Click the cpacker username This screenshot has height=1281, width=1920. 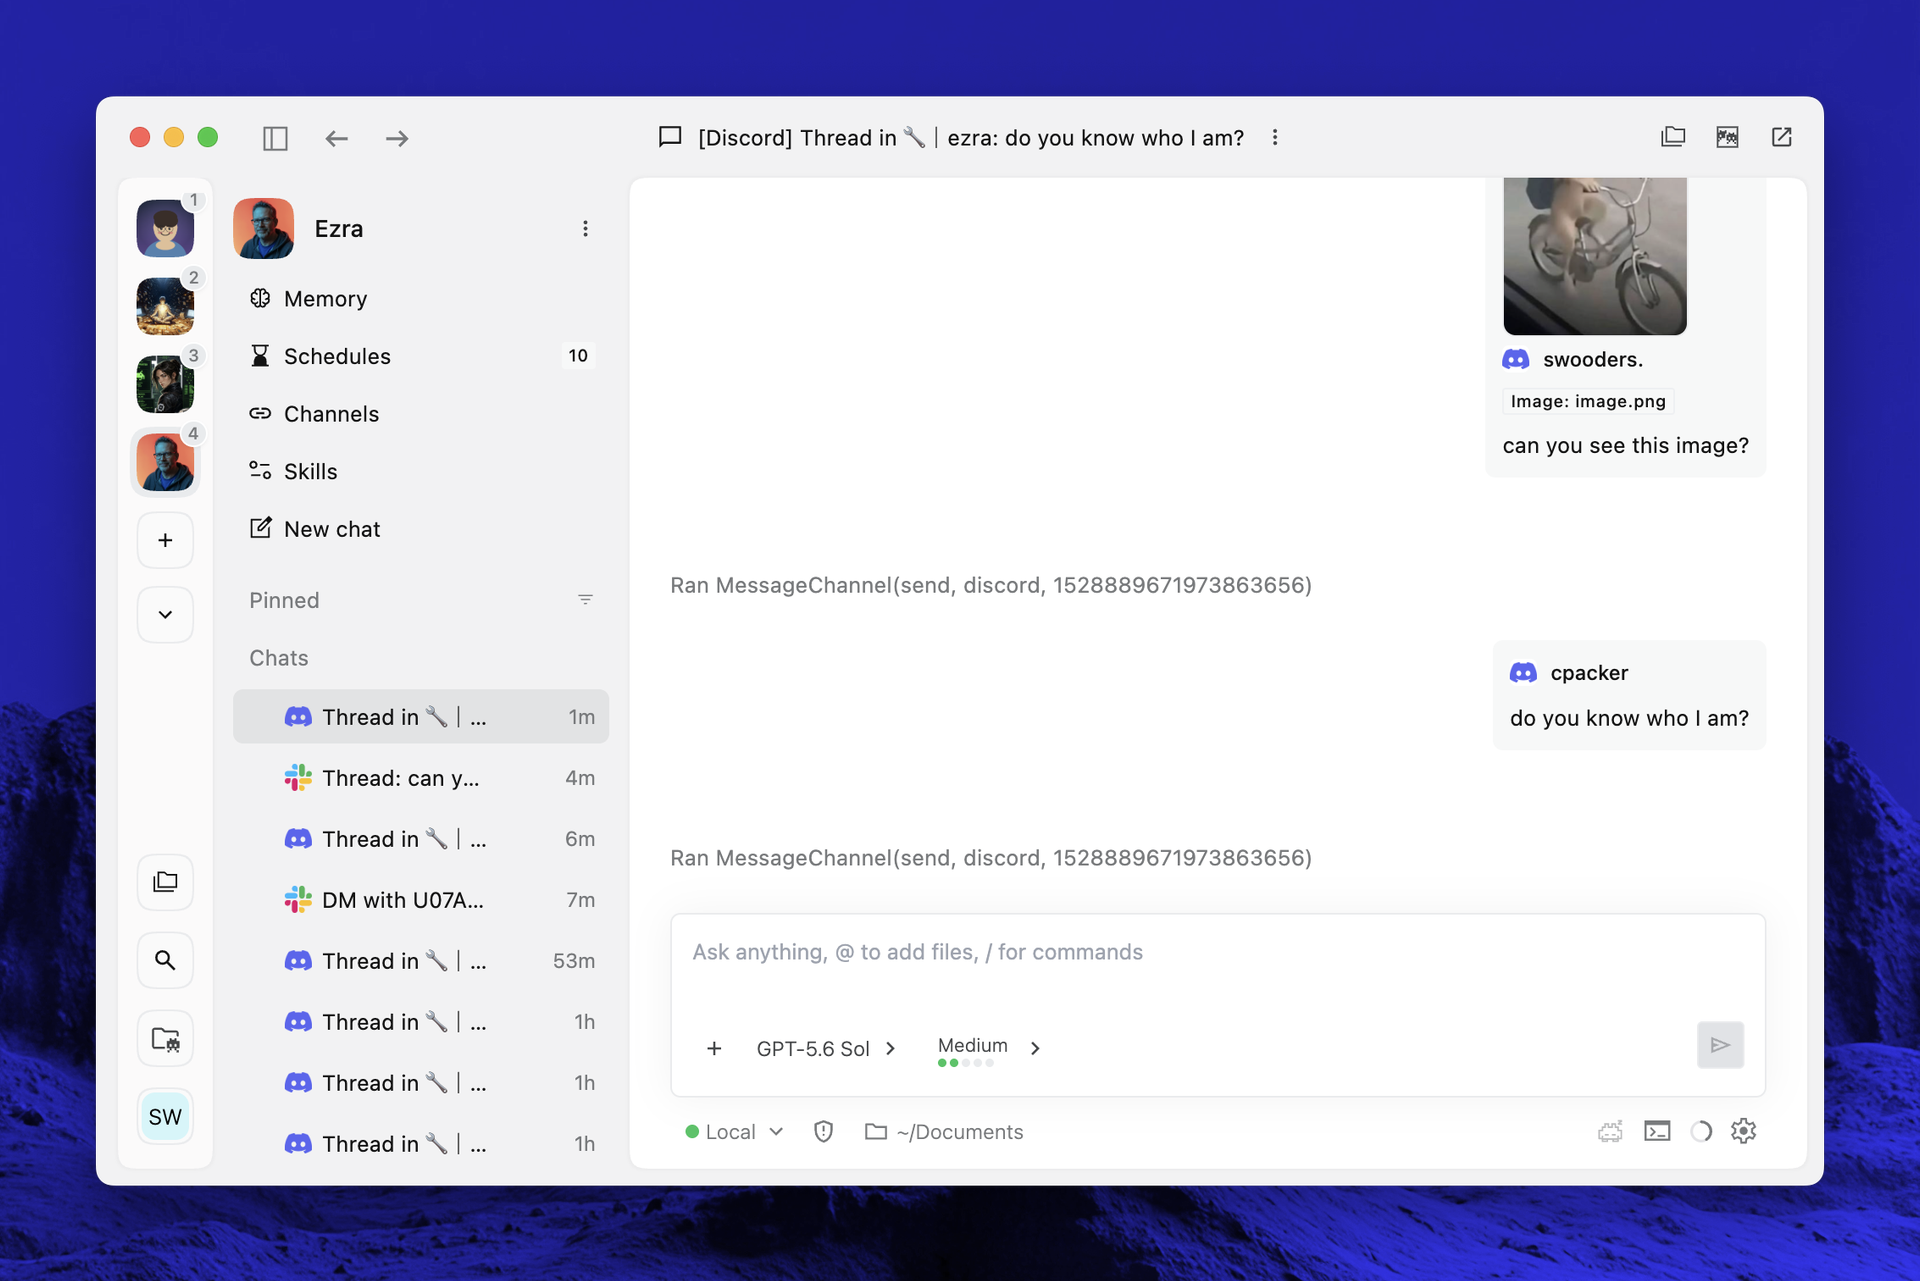click(1589, 673)
